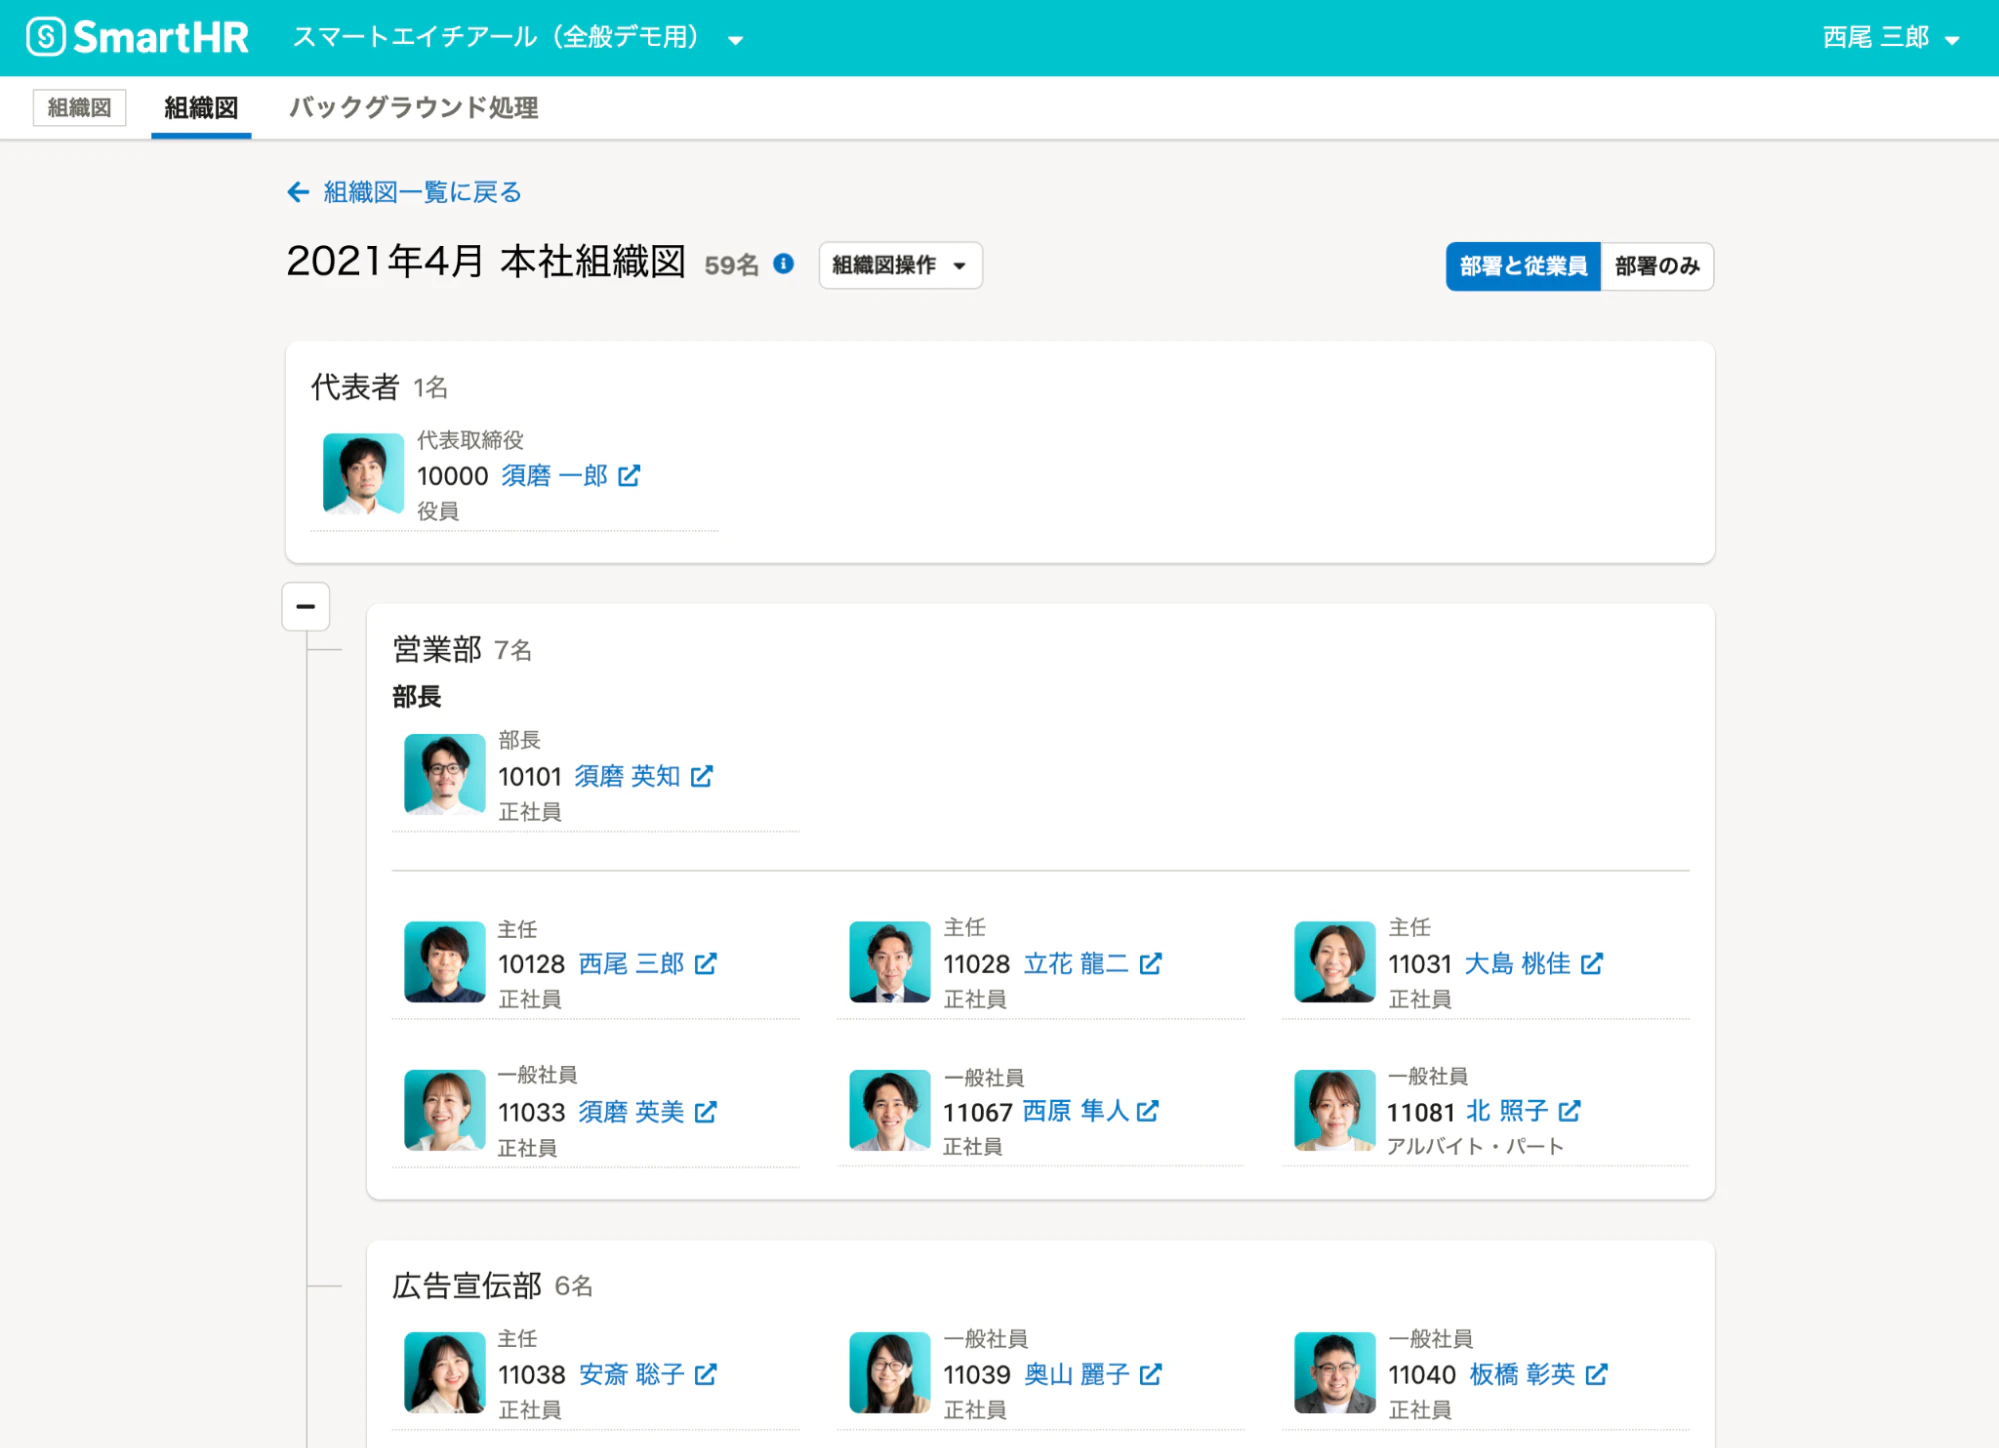This screenshot has width=1999, height=1448.
Task: Click the info icon beside 59名
Action: pos(784,264)
